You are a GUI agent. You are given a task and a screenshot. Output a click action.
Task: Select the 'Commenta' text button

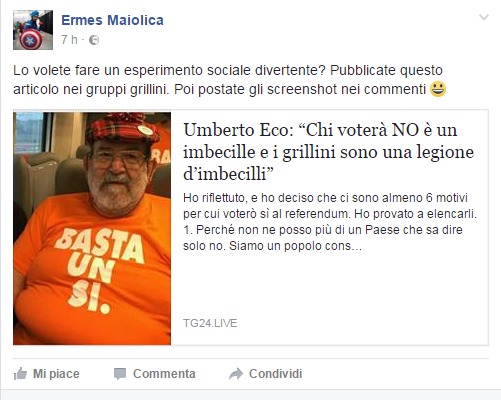[x=164, y=374]
